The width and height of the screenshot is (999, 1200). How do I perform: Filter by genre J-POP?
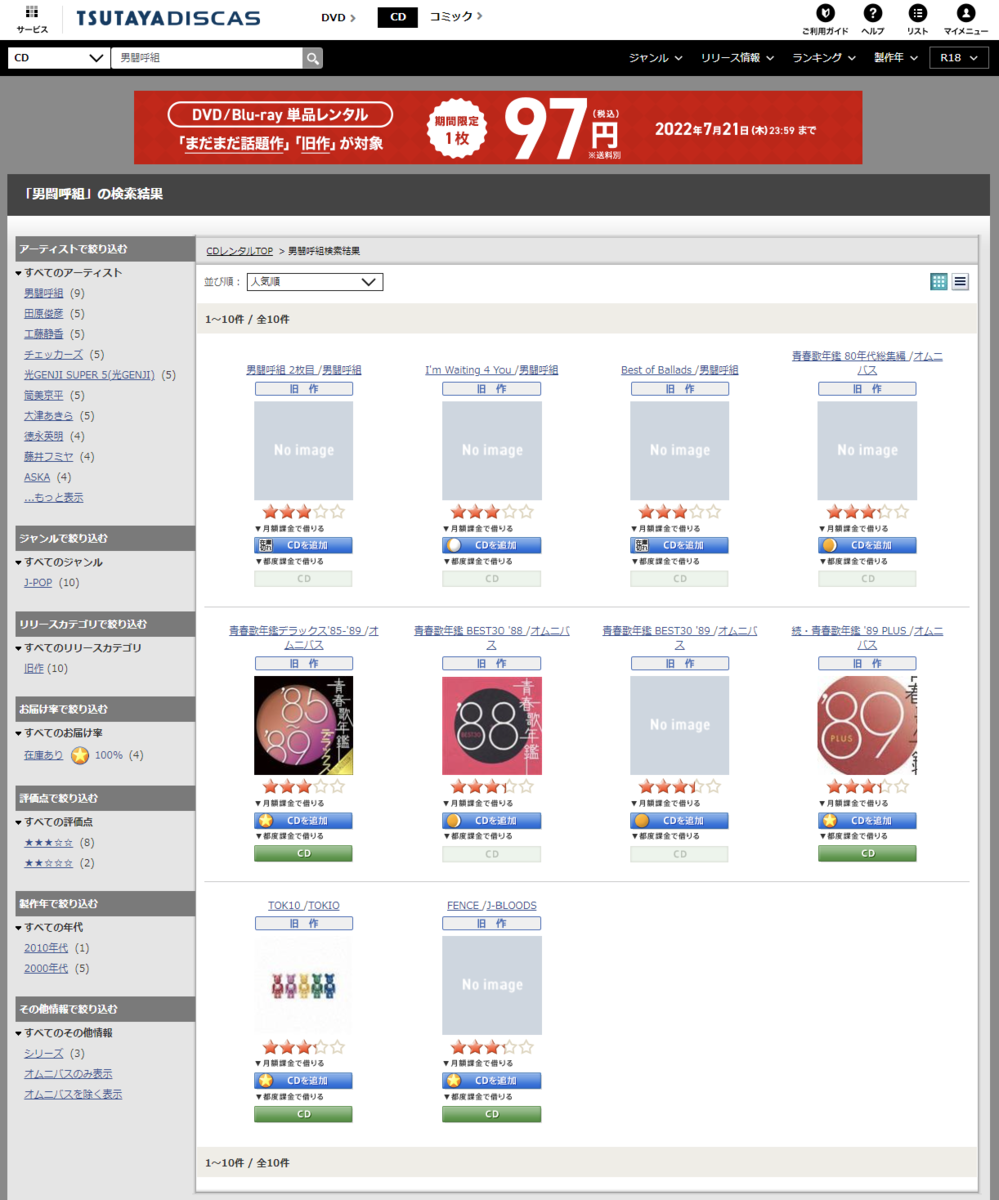coord(38,582)
